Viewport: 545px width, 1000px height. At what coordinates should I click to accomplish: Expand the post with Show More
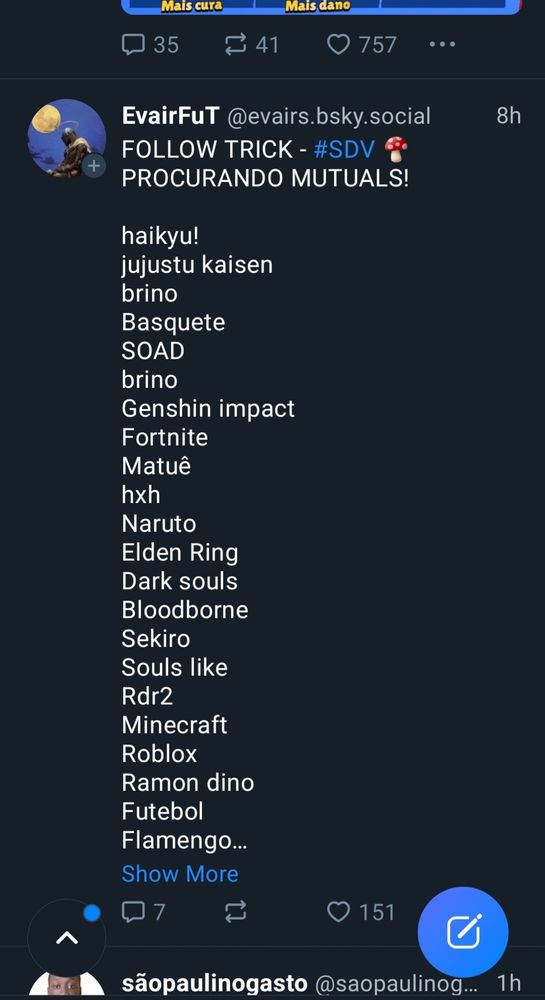point(180,874)
